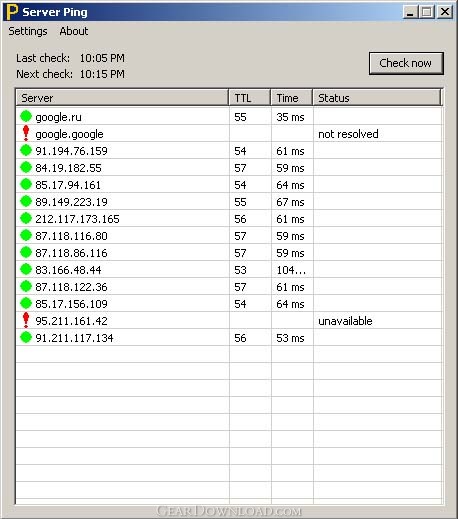Image resolution: width=458 pixels, height=519 pixels.
Task: Click Server Ping app icon in title bar
Action: point(12,12)
